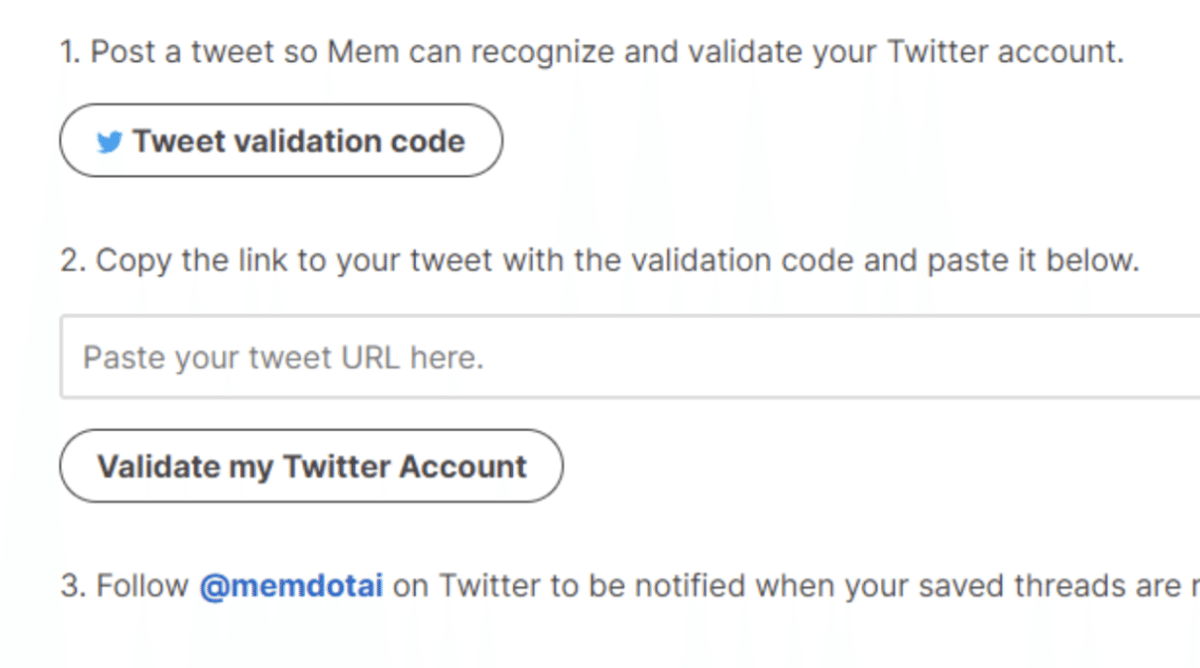This screenshot has height=668, width=1200.
Task: Click the step 2 instruction sentence
Action: [599, 261]
